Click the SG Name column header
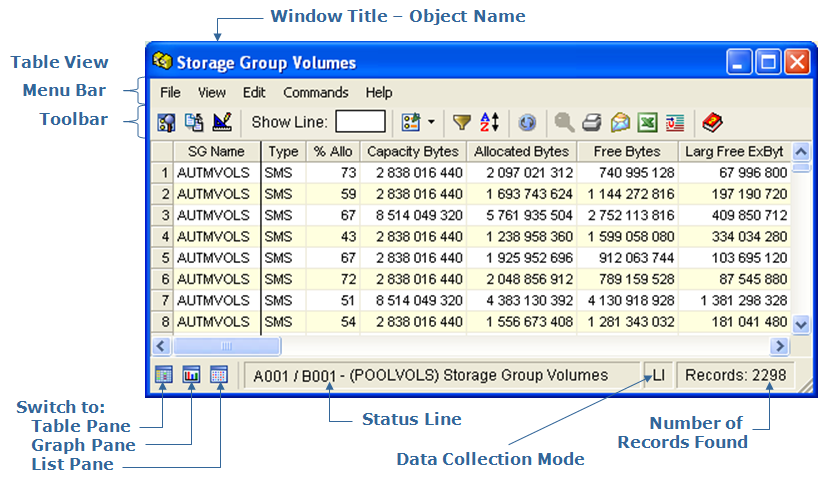The height and width of the screenshot is (499, 819). (216, 151)
